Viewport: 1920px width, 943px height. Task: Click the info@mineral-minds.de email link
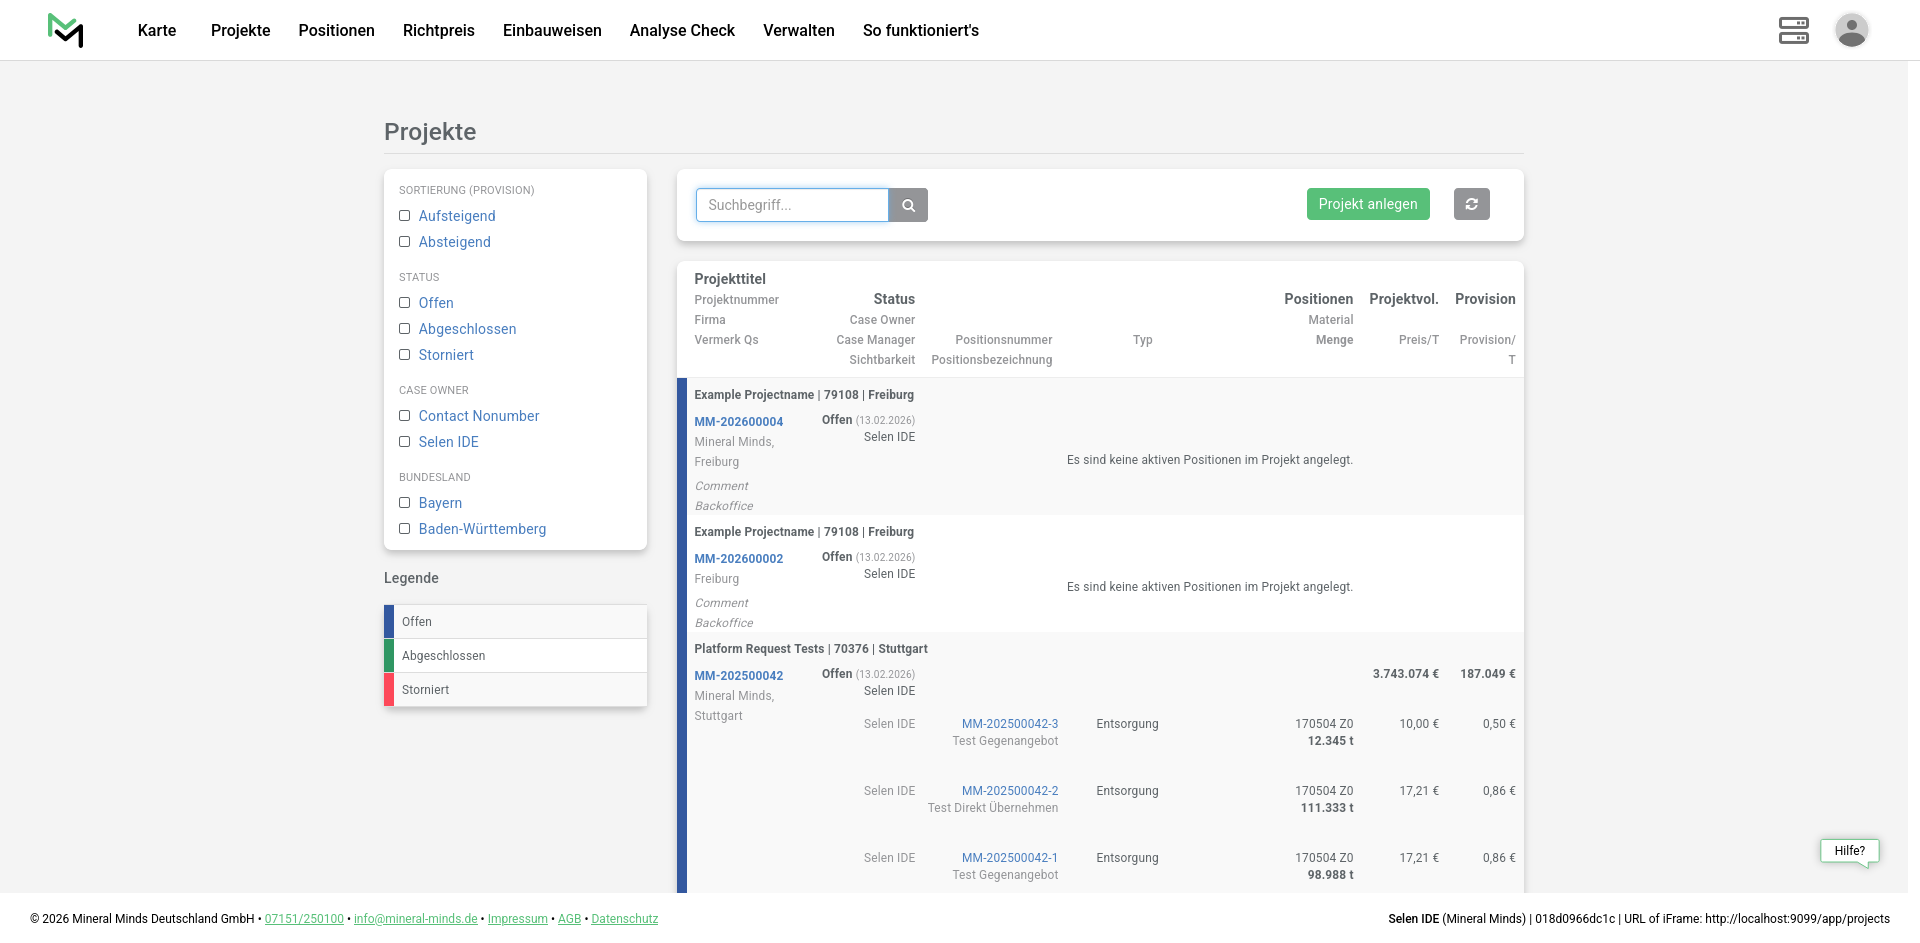click(x=415, y=919)
